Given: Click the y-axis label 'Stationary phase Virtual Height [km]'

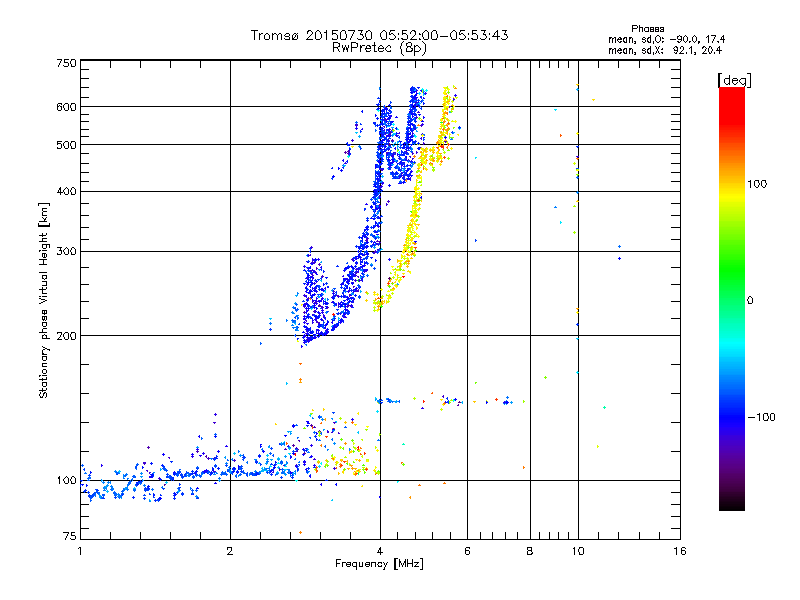Looking at the screenshot, I should [43, 300].
